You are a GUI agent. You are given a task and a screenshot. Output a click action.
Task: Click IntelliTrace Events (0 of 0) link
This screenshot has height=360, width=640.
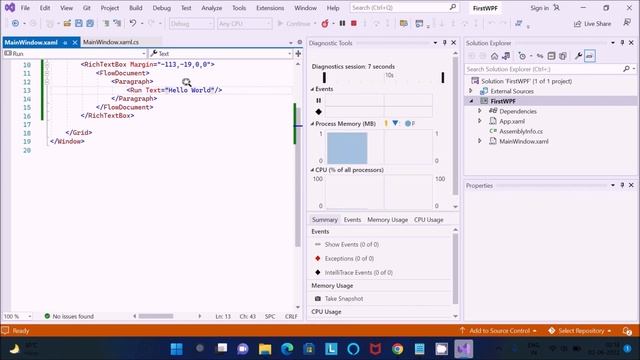coord(358,272)
